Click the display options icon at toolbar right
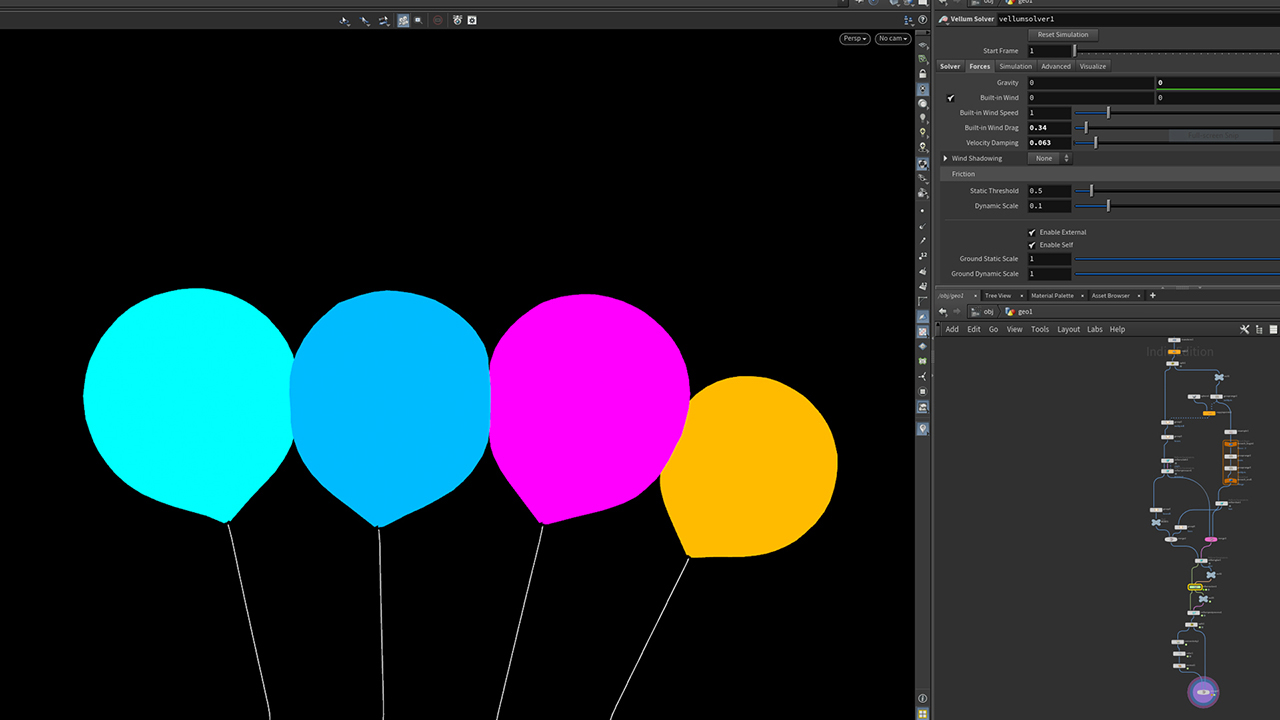This screenshot has width=1280, height=720. [908, 20]
